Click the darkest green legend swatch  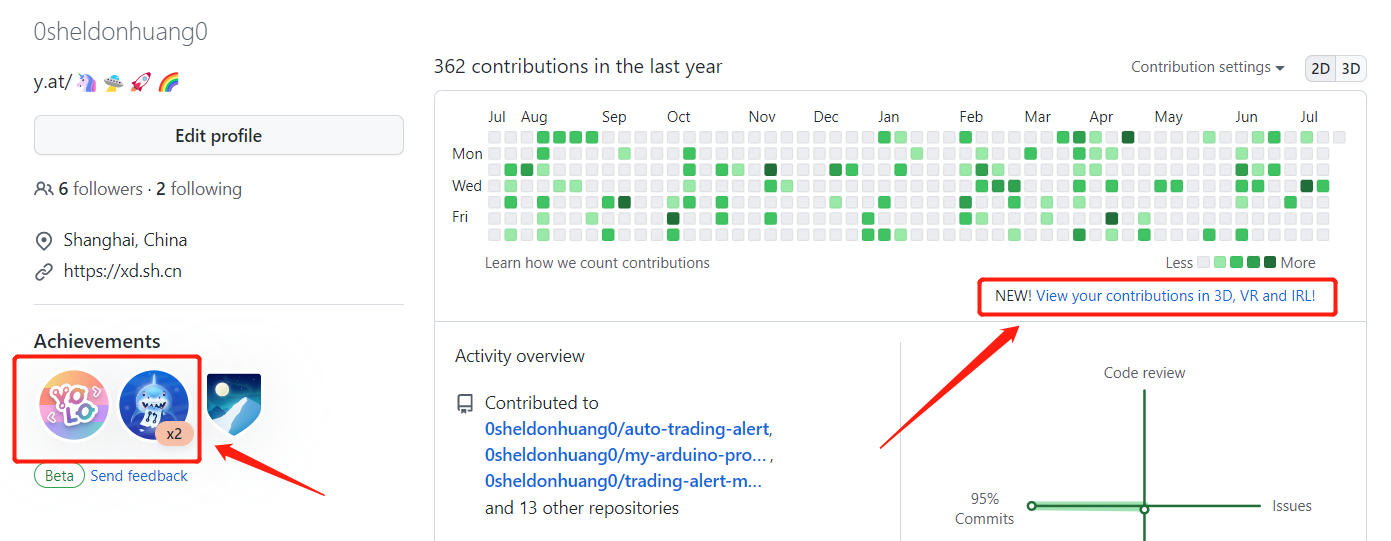(x=1270, y=263)
